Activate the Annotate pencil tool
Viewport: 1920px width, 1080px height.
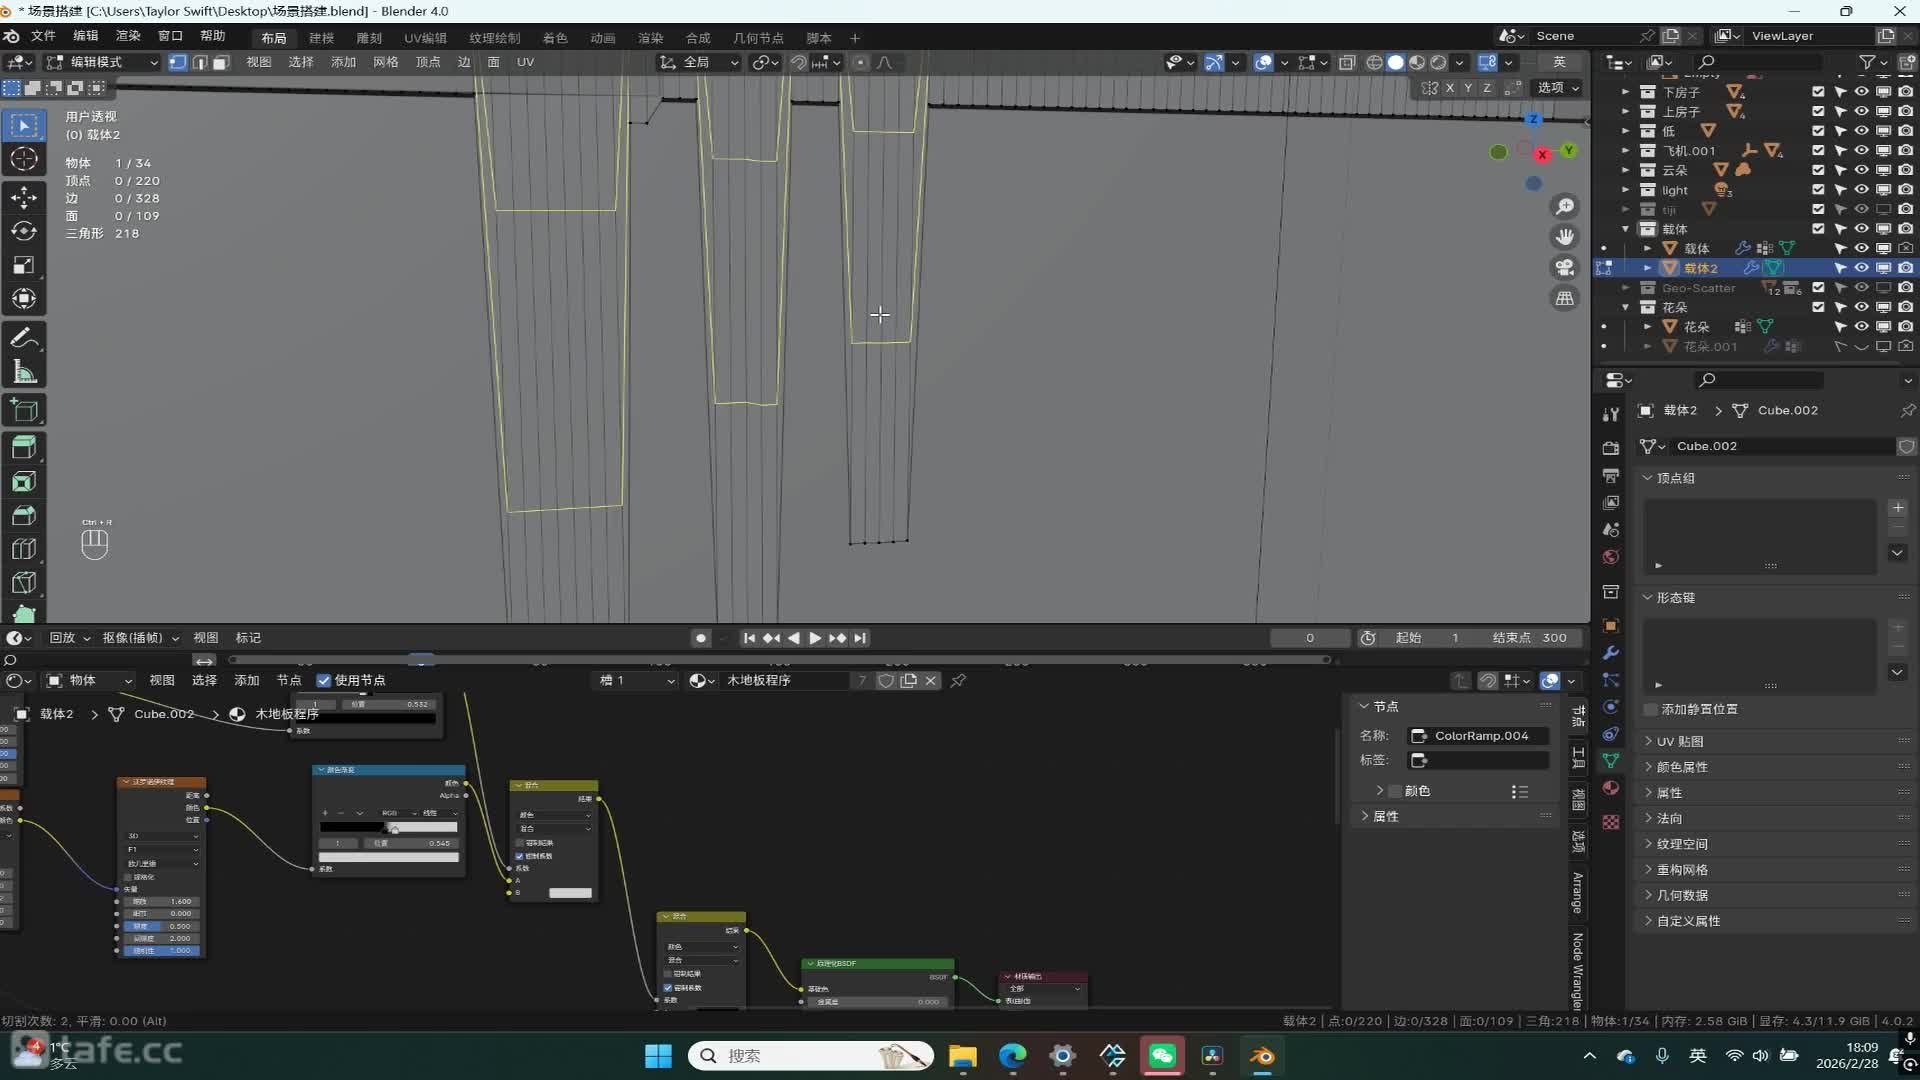coord(24,338)
